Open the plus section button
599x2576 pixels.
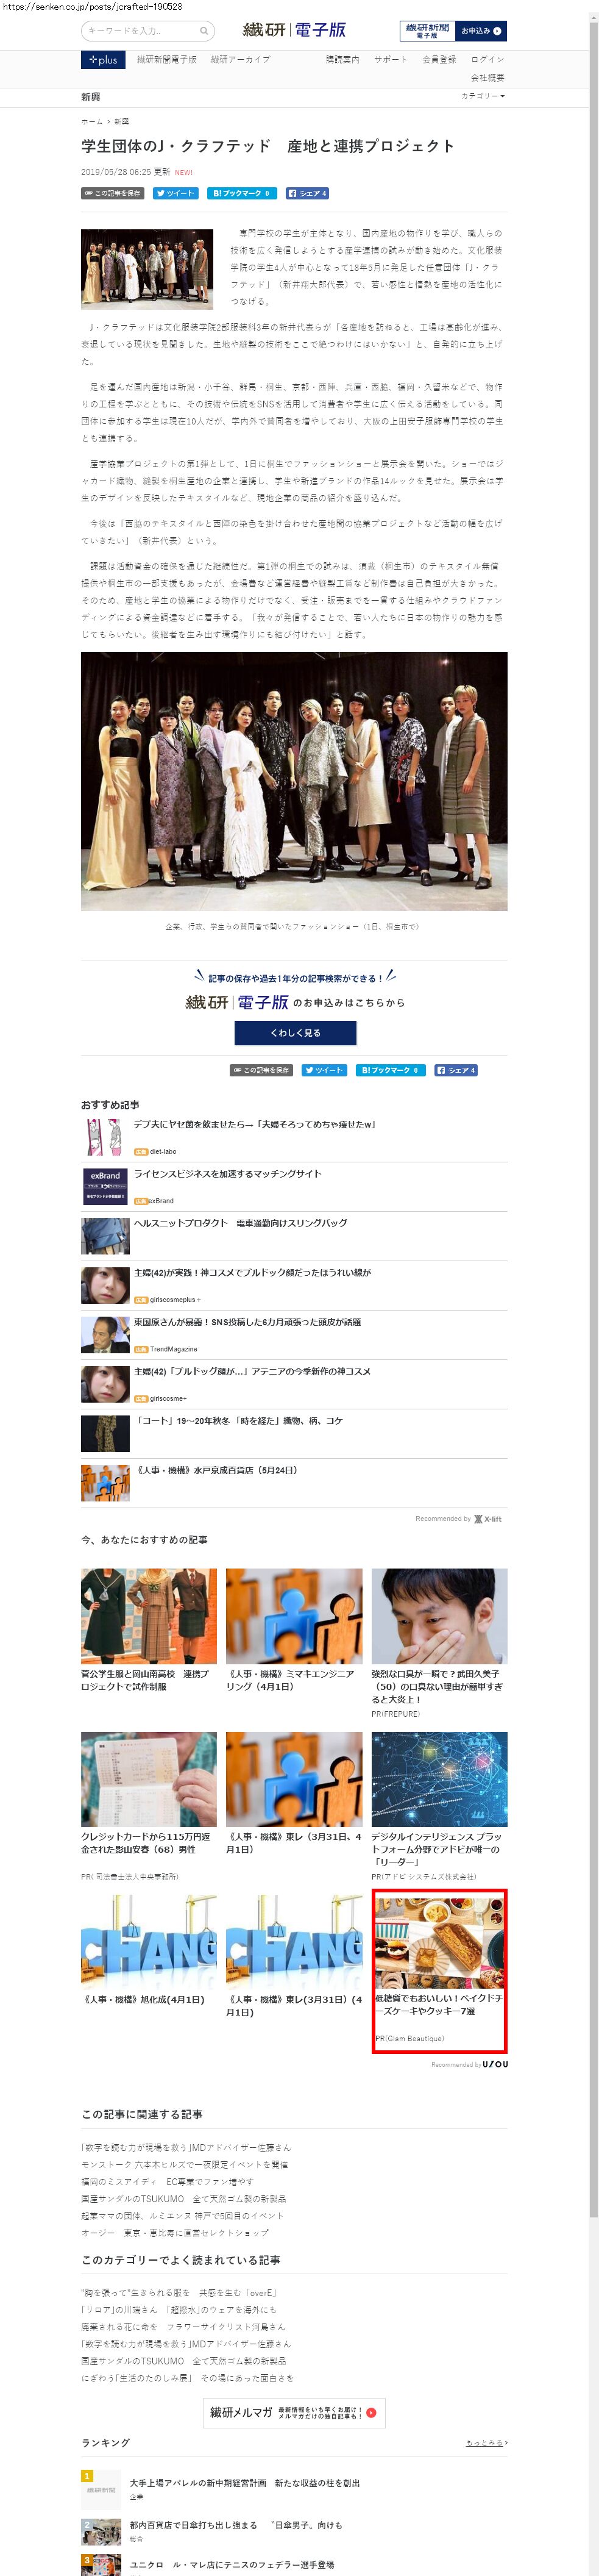[x=103, y=60]
